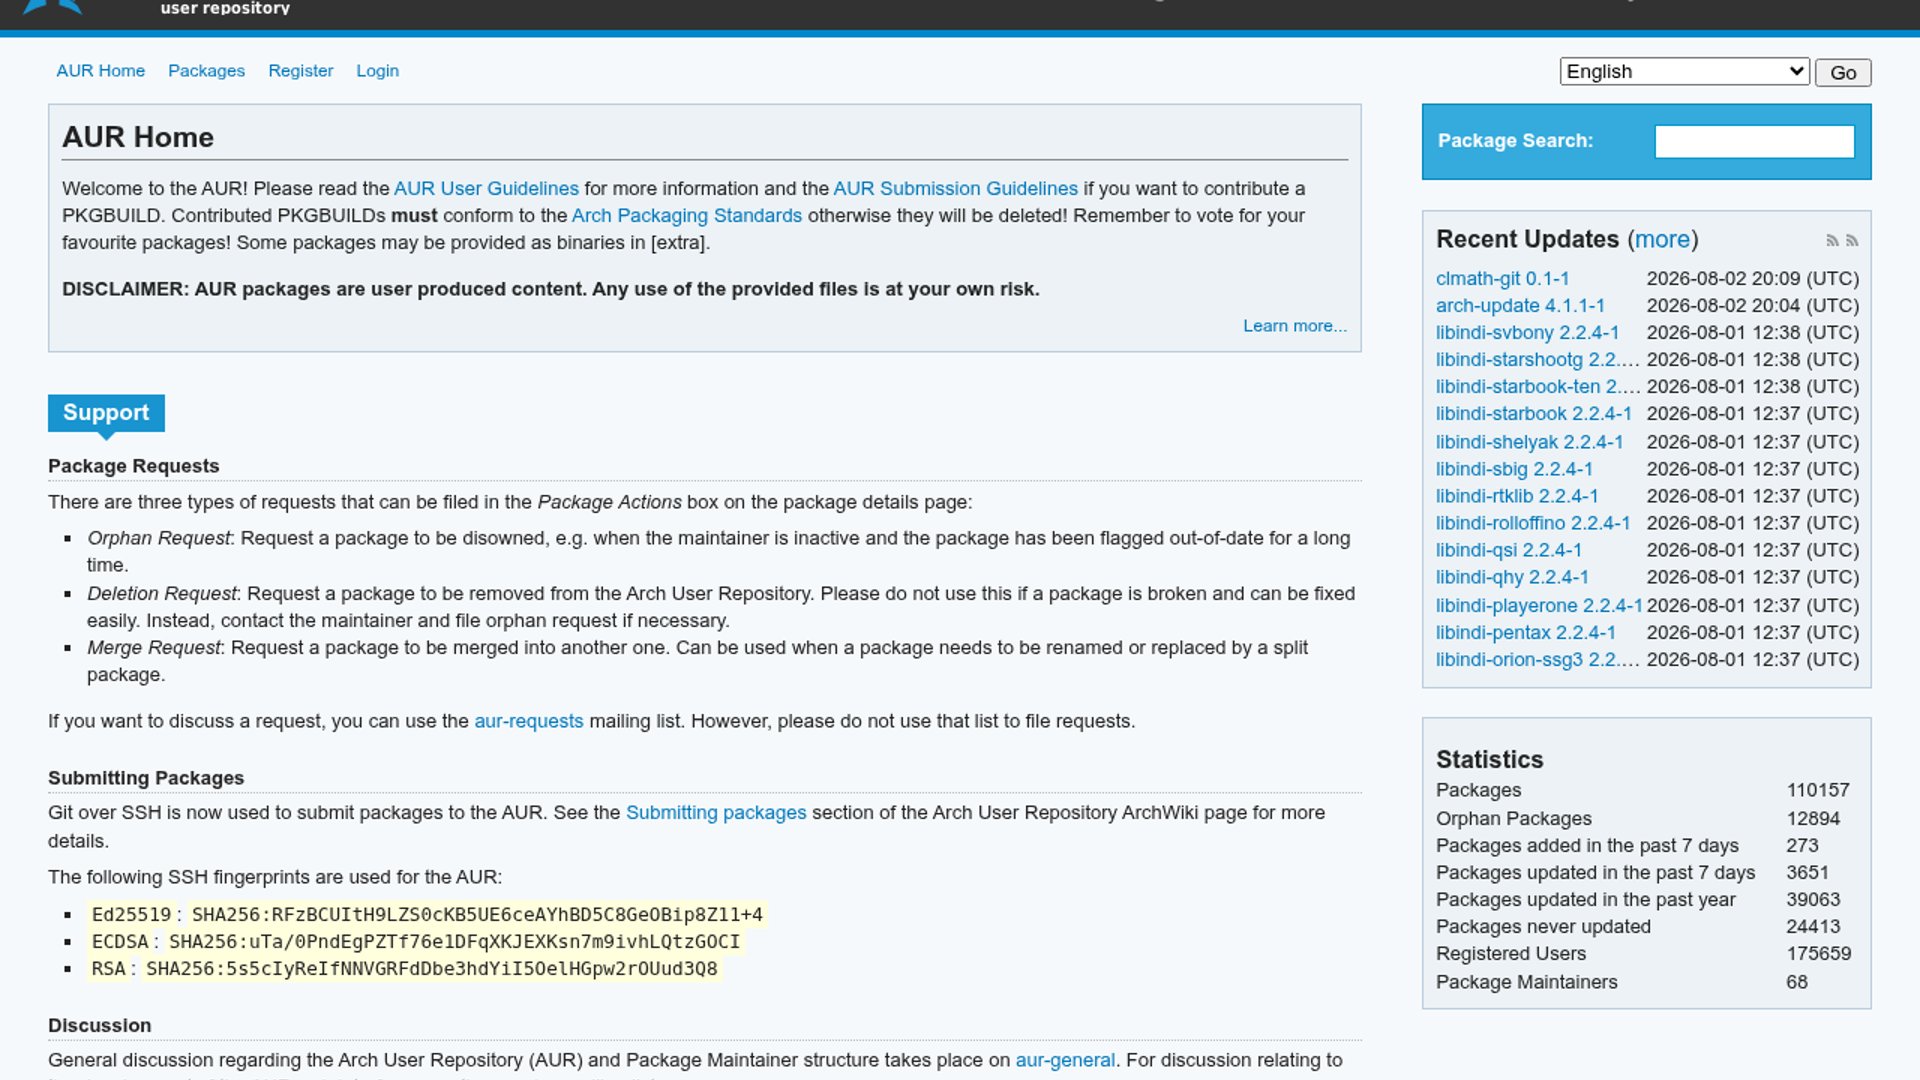This screenshot has height=1080, width=1920.
Task: Click the Orphan Packages count 12894
Action: 1813,818
